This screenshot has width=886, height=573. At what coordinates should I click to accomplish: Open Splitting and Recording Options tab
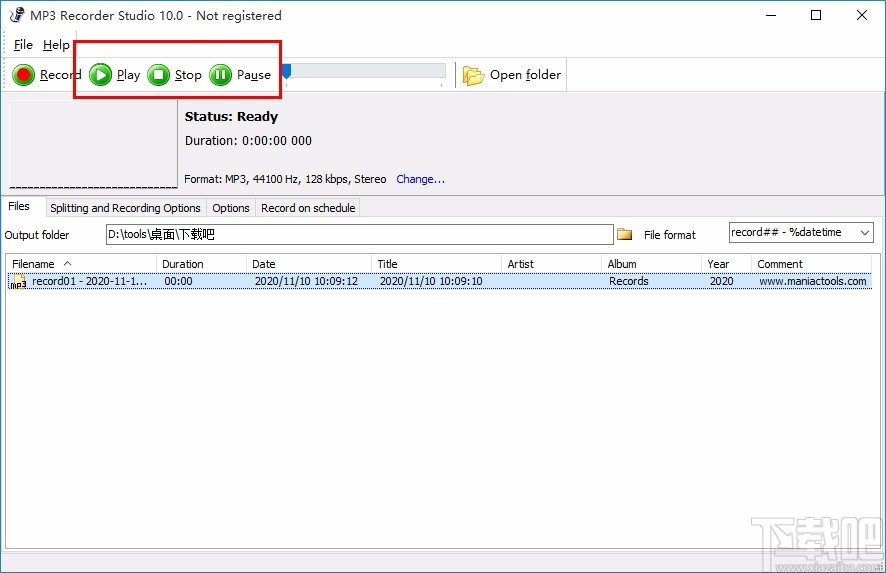(x=125, y=208)
